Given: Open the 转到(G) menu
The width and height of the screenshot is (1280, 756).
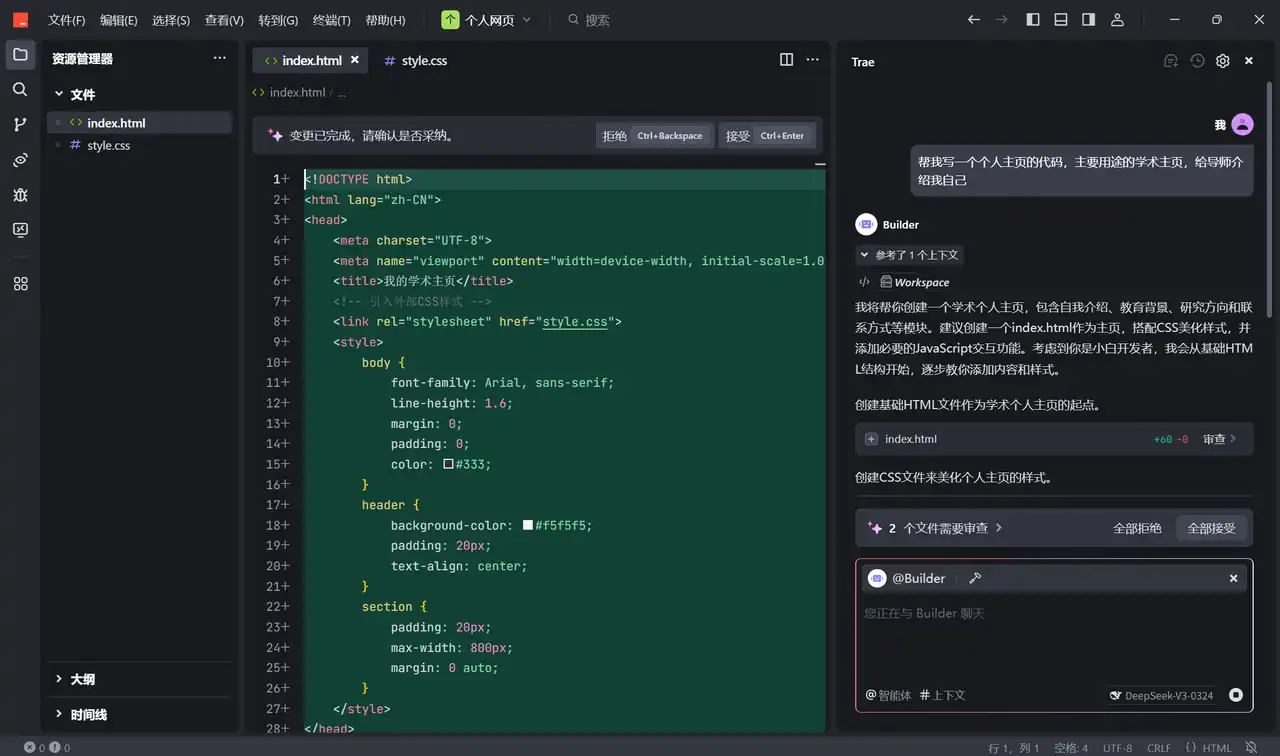Looking at the screenshot, I should pyautogui.click(x=278, y=20).
